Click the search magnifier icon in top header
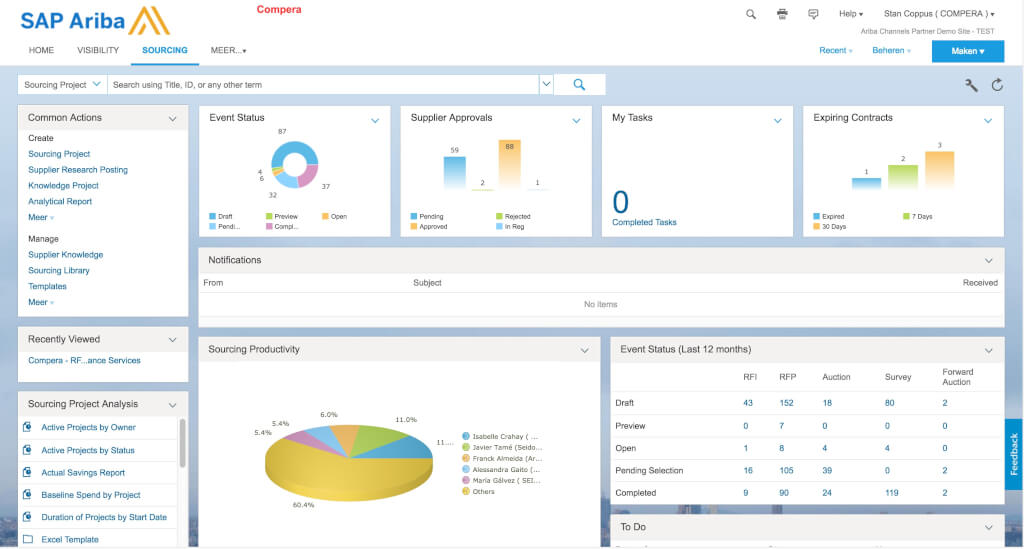Image resolution: width=1024 pixels, height=549 pixels. [x=751, y=14]
